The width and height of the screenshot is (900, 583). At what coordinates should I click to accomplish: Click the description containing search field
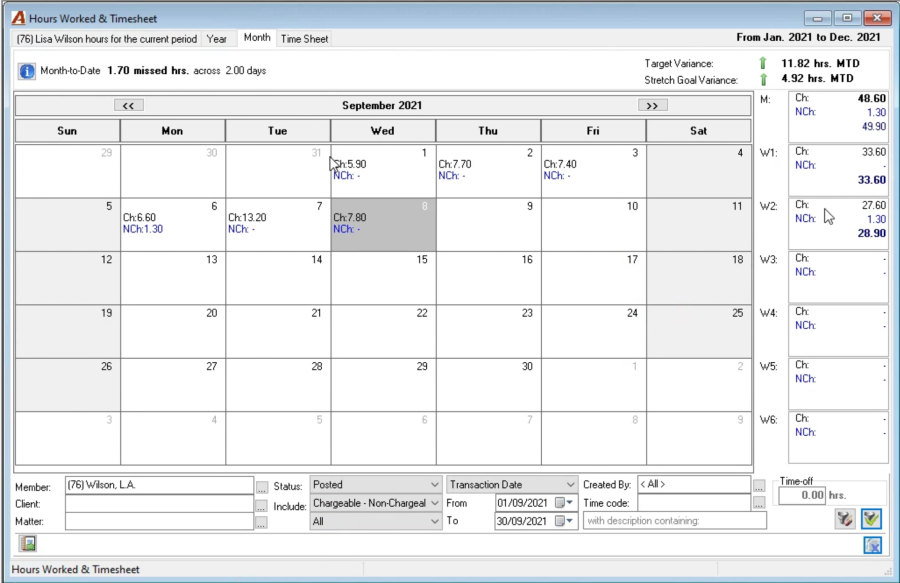pyautogui.click(x=674, y=521)
